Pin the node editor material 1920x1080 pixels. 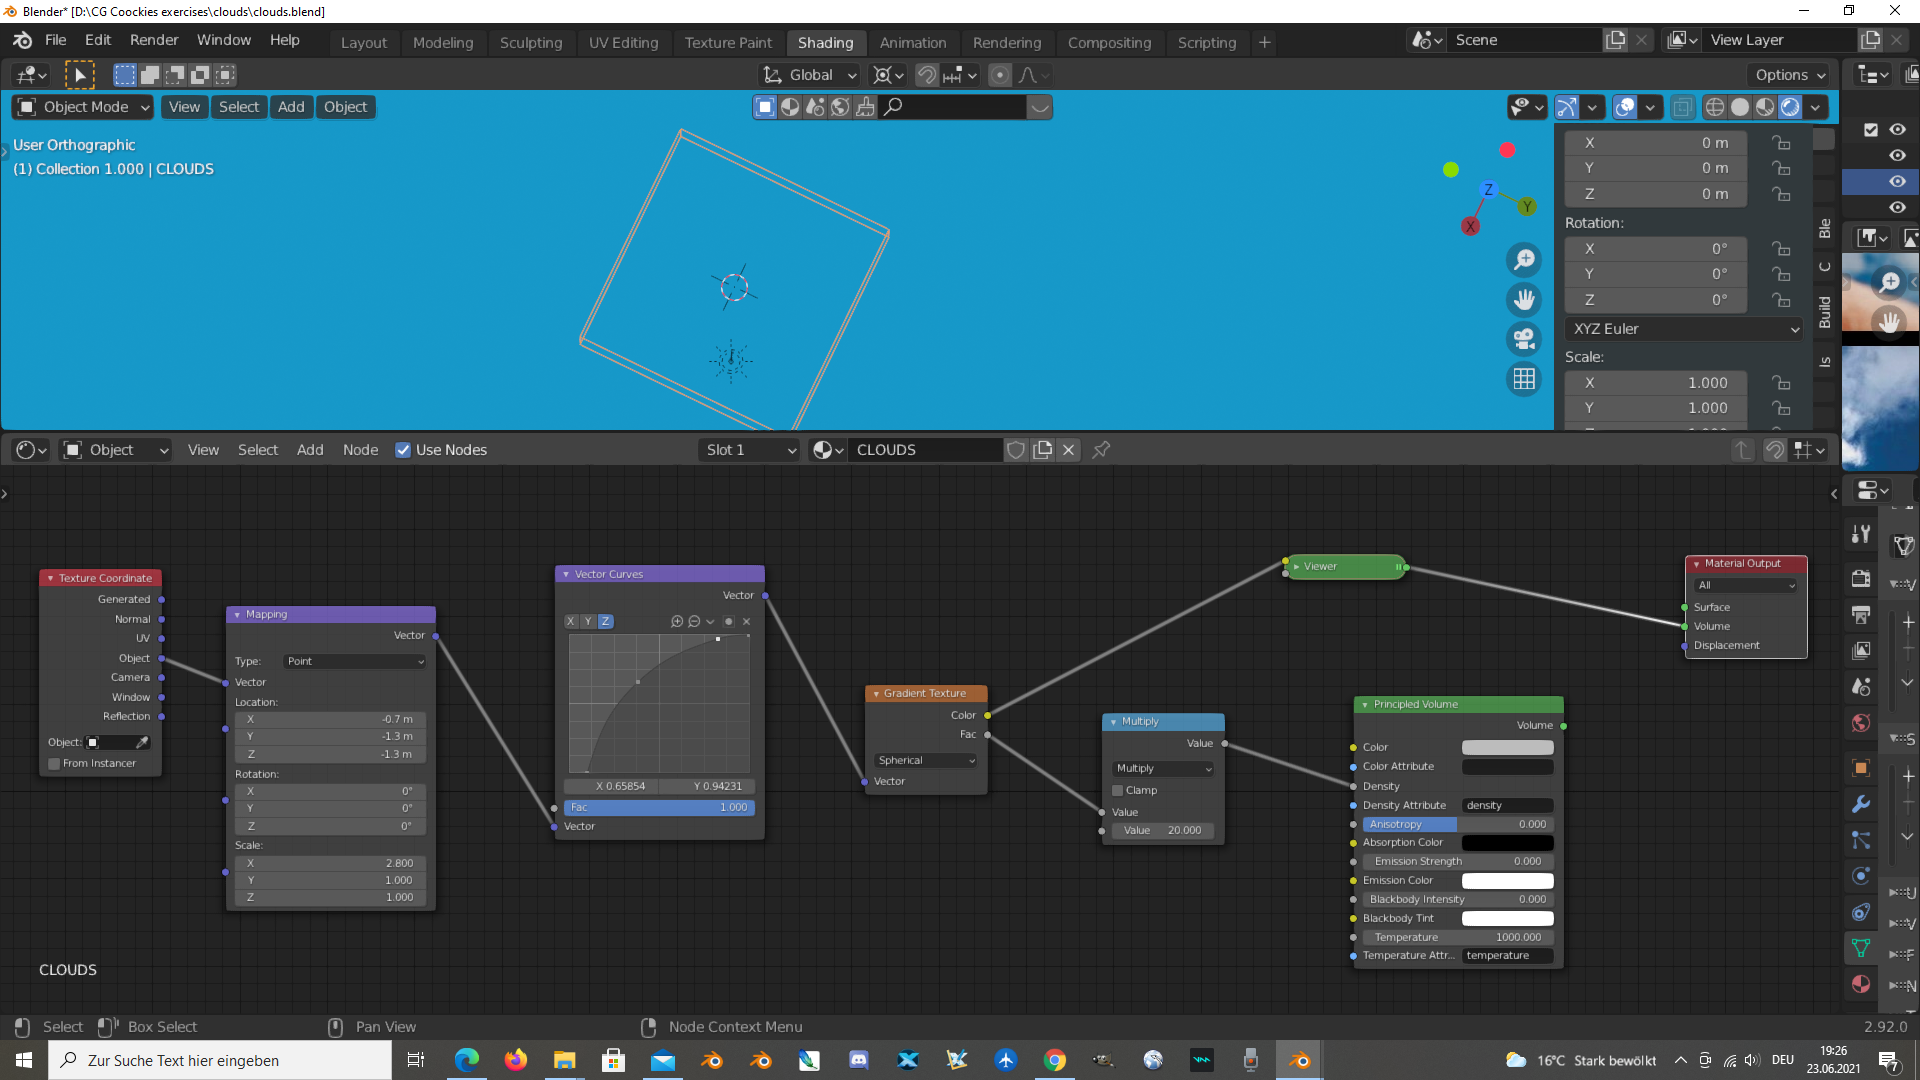(x=1101, y=450)
